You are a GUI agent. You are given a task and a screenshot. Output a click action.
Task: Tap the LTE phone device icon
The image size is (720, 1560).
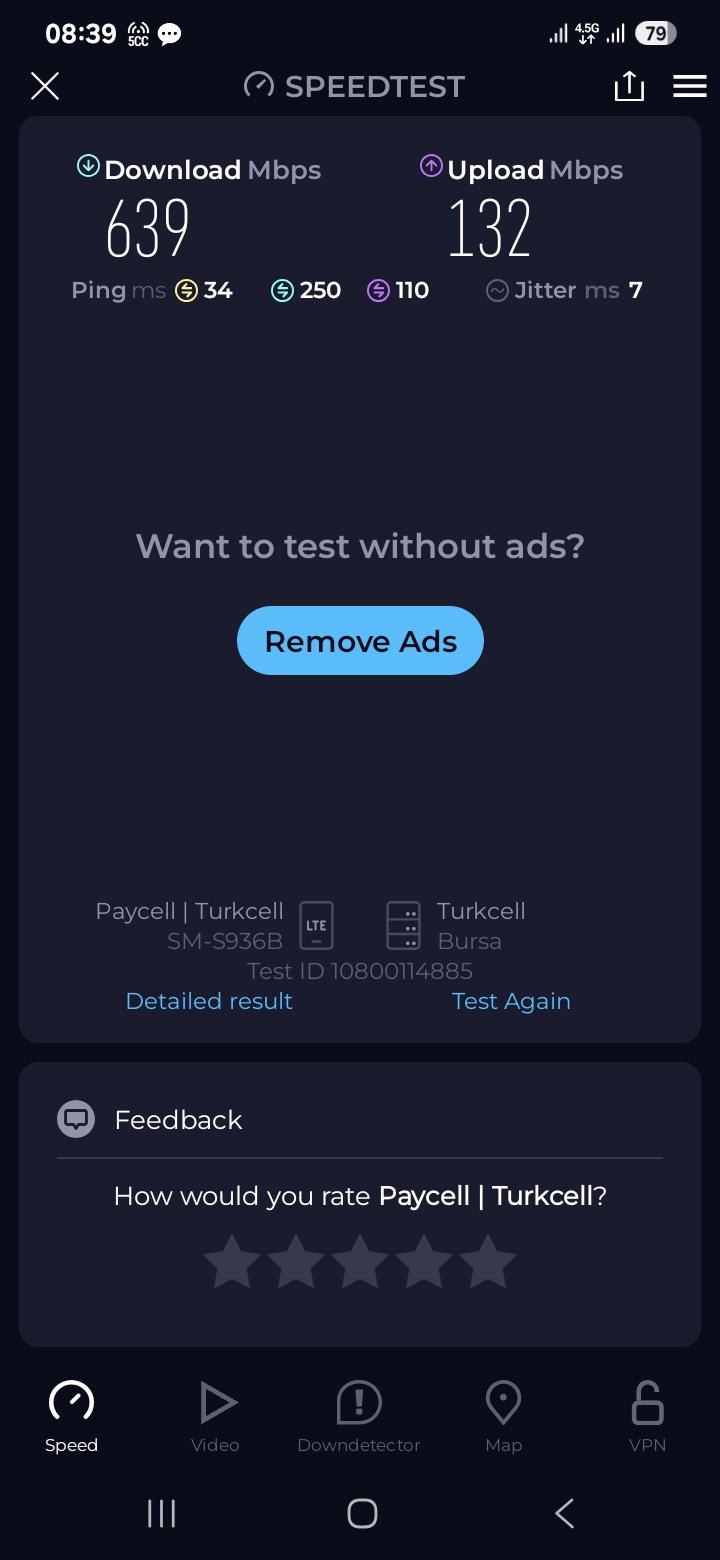(x=316, y=925)
